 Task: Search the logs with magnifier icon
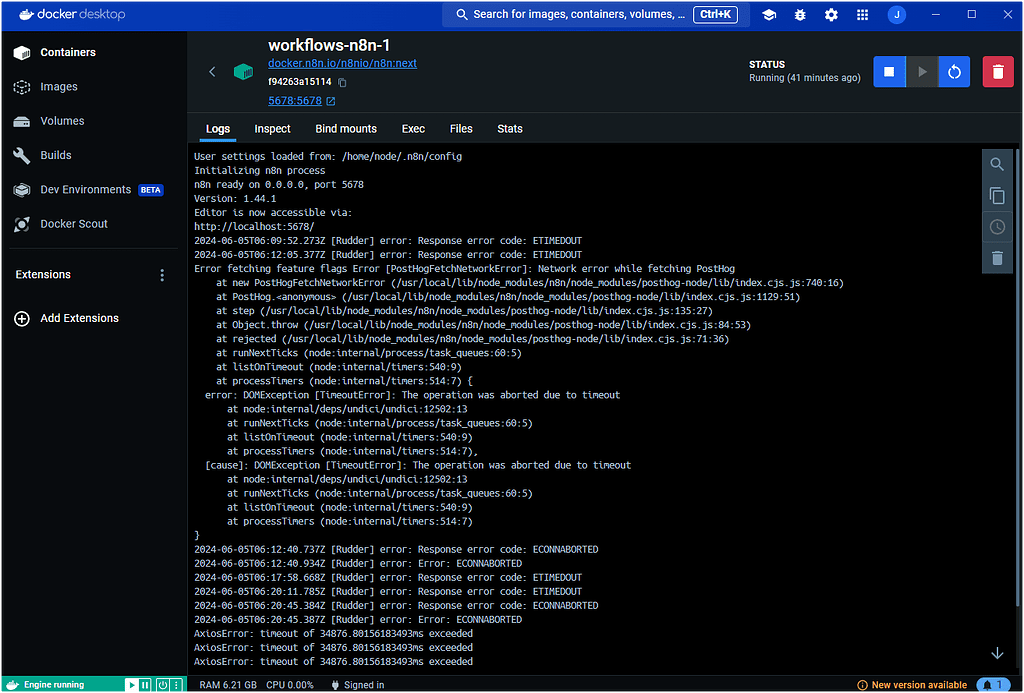point(997,165)
